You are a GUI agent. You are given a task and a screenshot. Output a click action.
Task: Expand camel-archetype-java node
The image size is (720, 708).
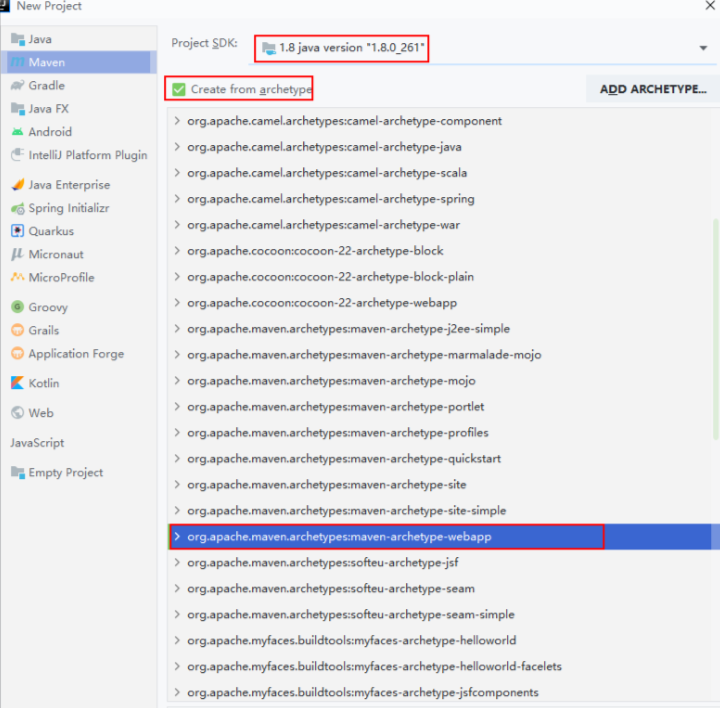pyautogui.click(x=177, y=147)
